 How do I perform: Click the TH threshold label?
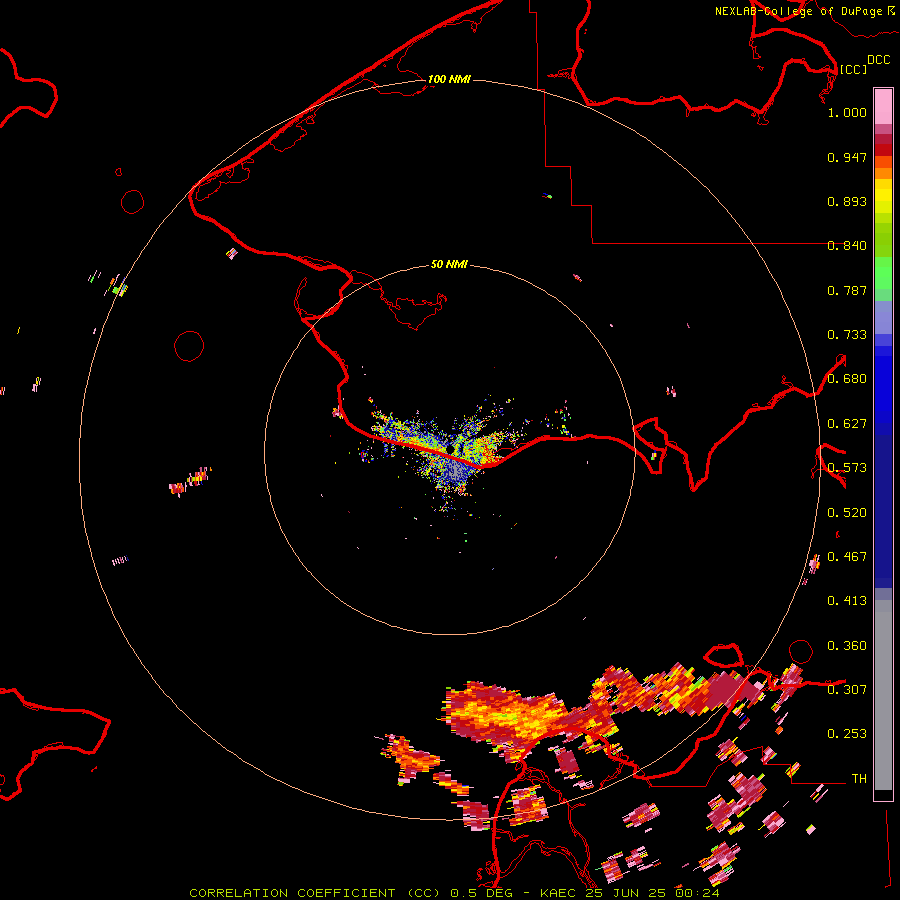(x=859, y=779)
